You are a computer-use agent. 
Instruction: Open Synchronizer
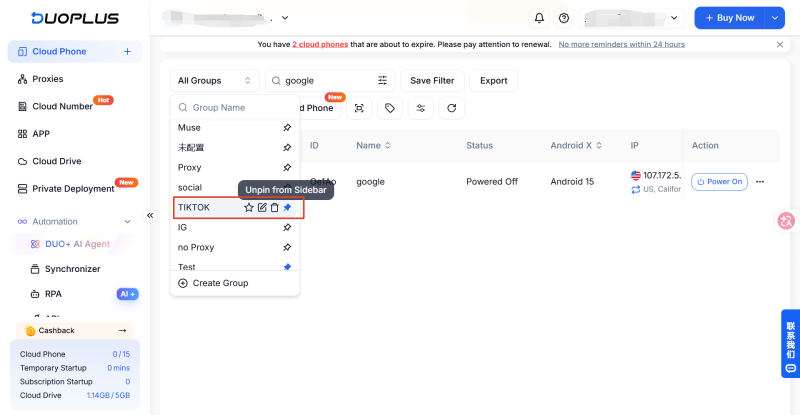[x=74, y=269]
